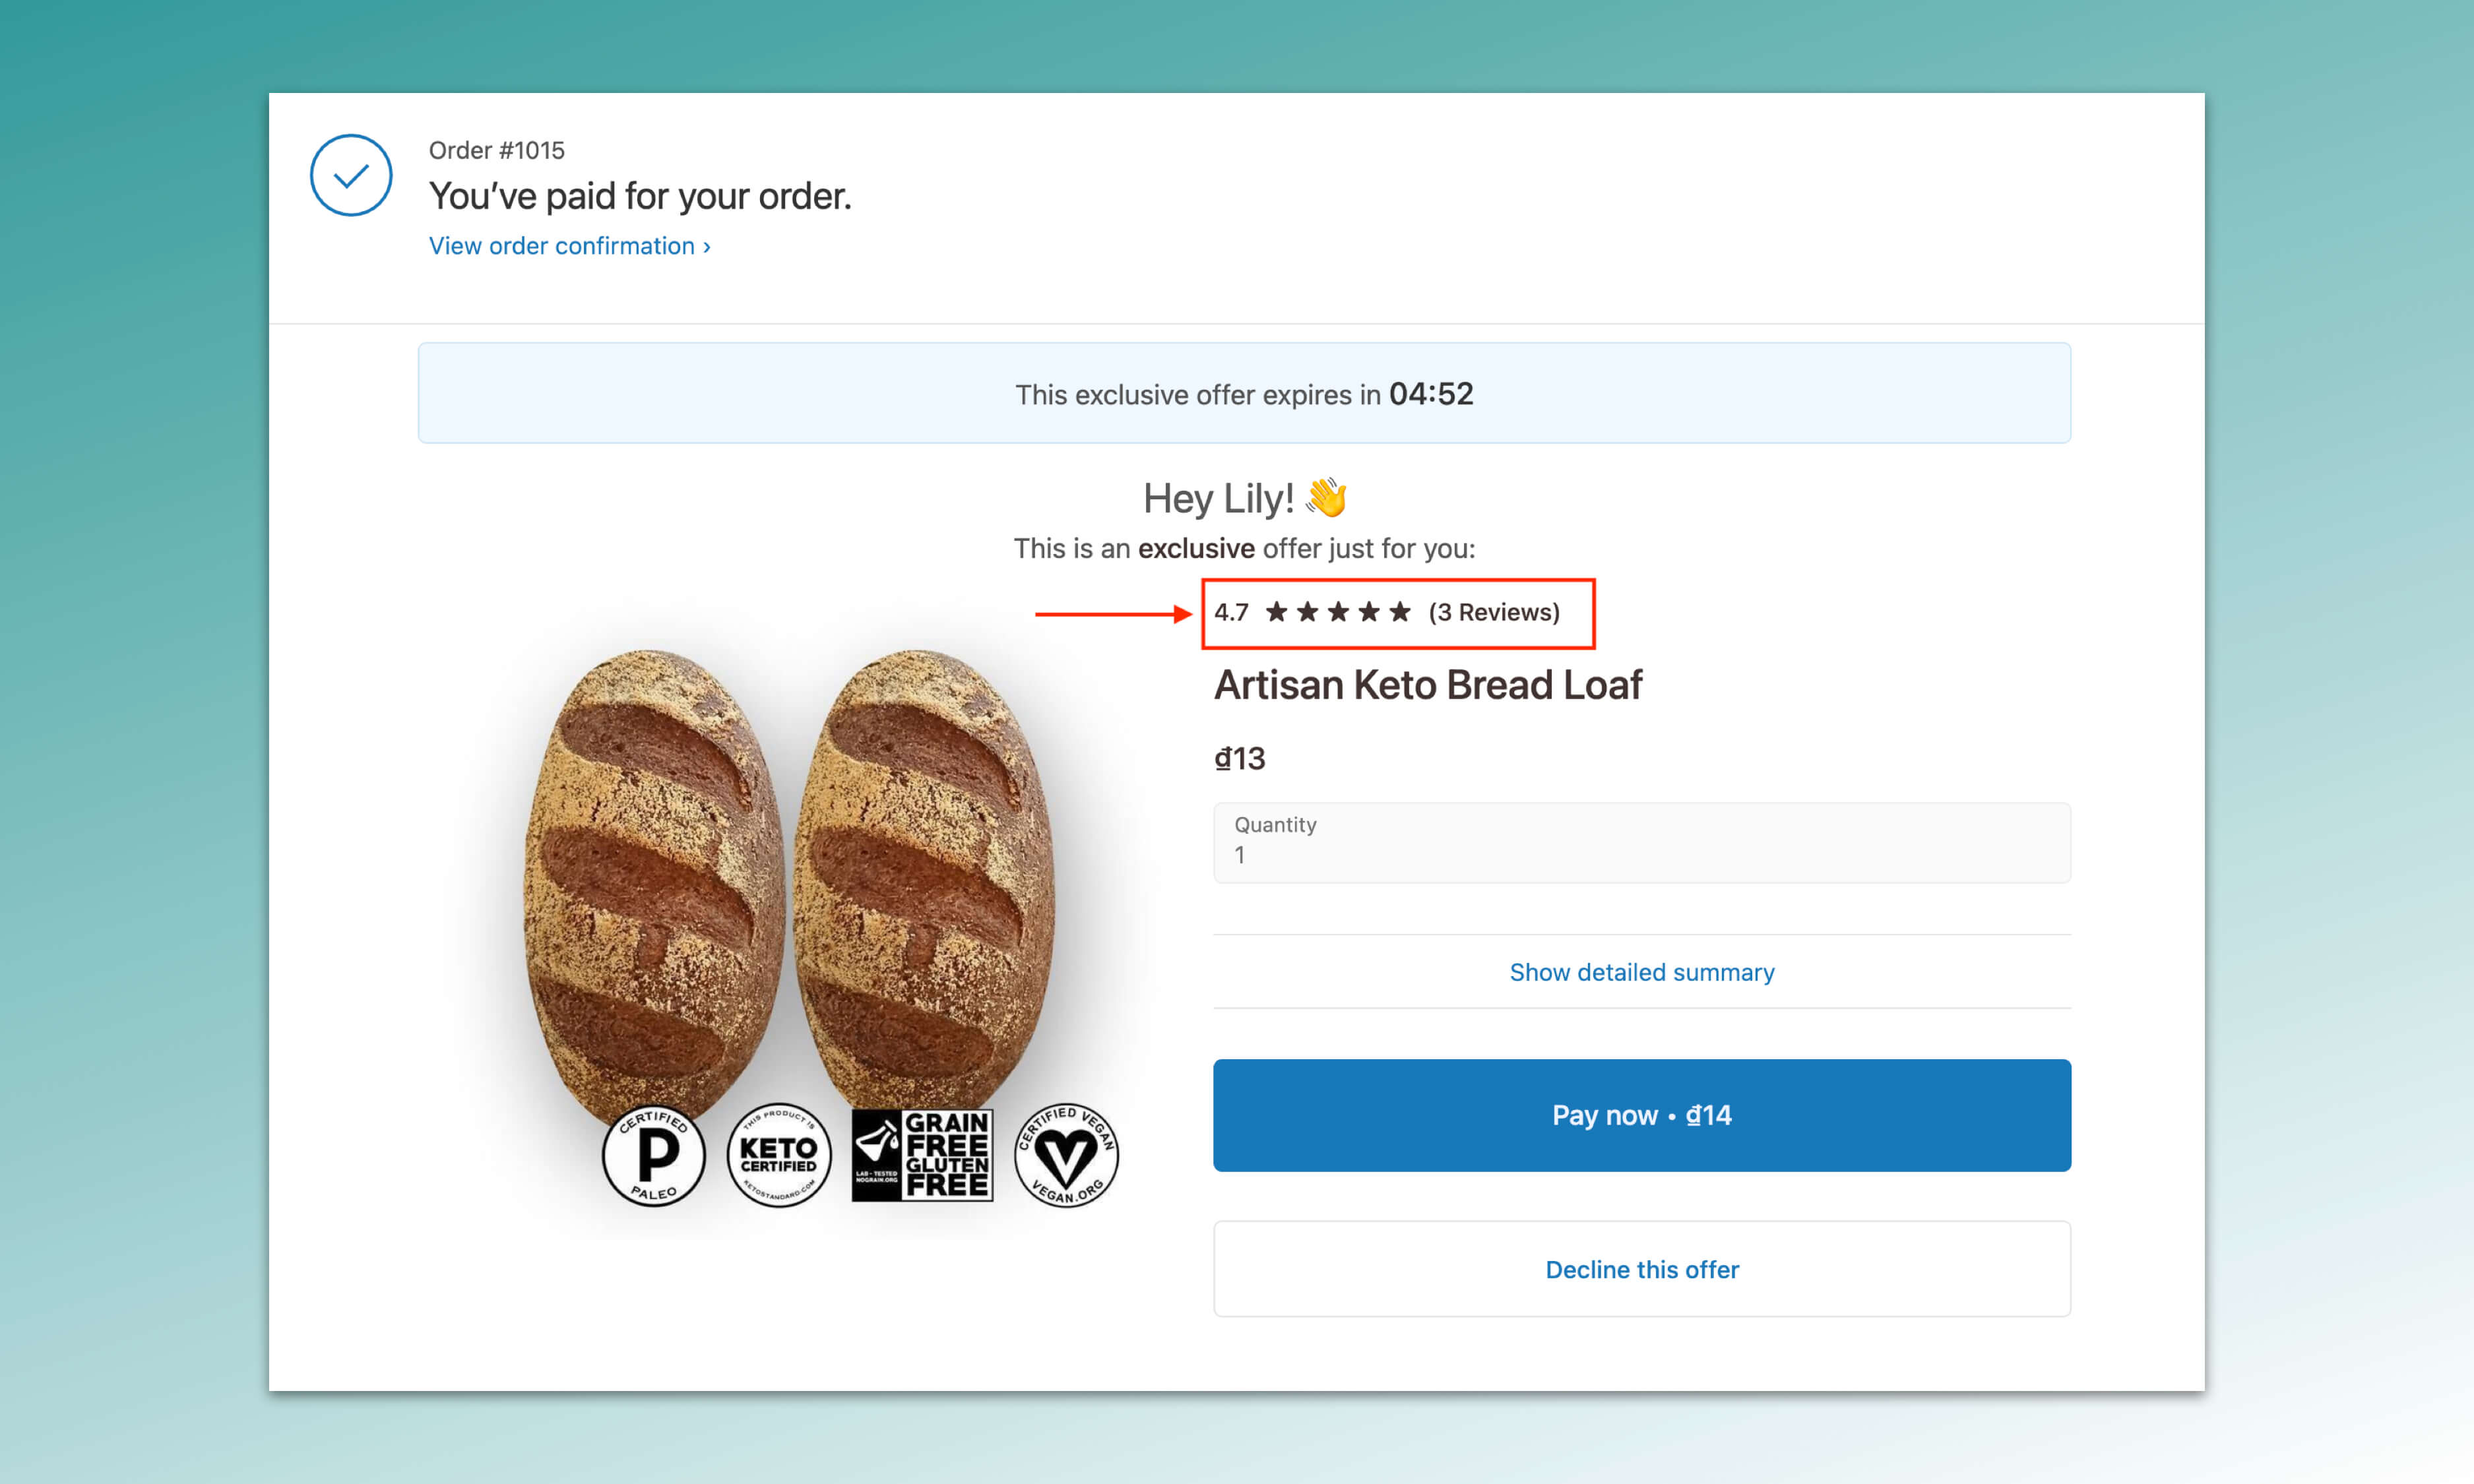Click the order paid checkmark icon
The image size is (2474, 1484).
pos(350,176)
